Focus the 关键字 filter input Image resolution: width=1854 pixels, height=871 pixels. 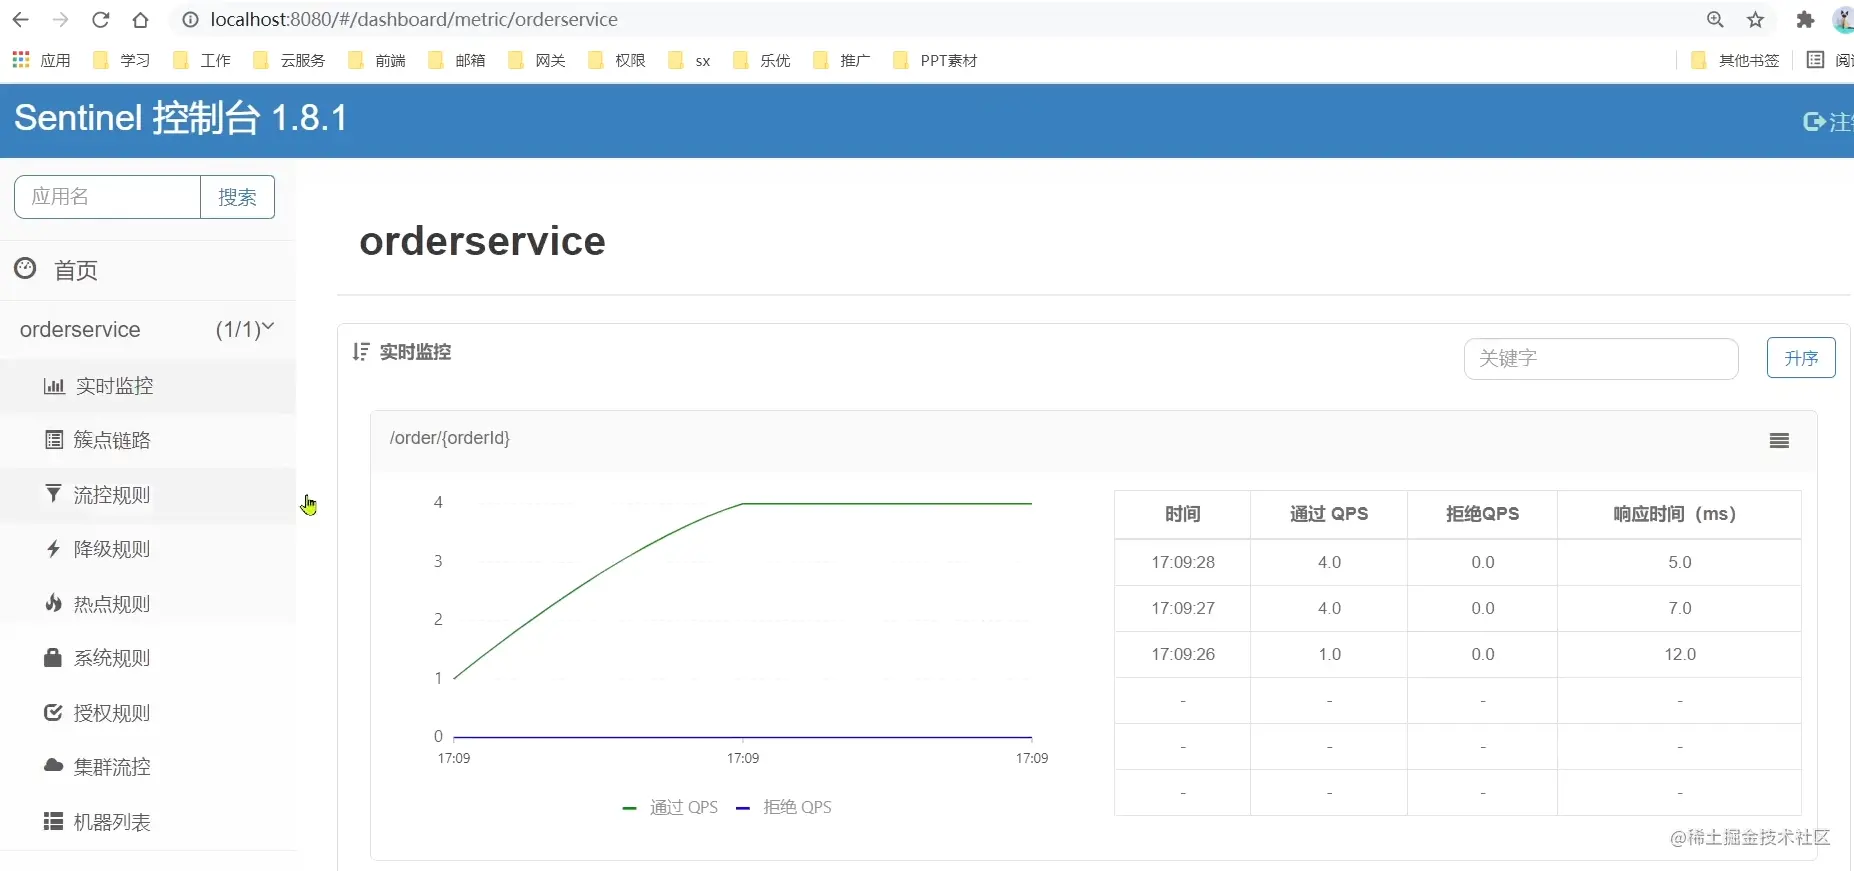click(x=1601, y=358)
